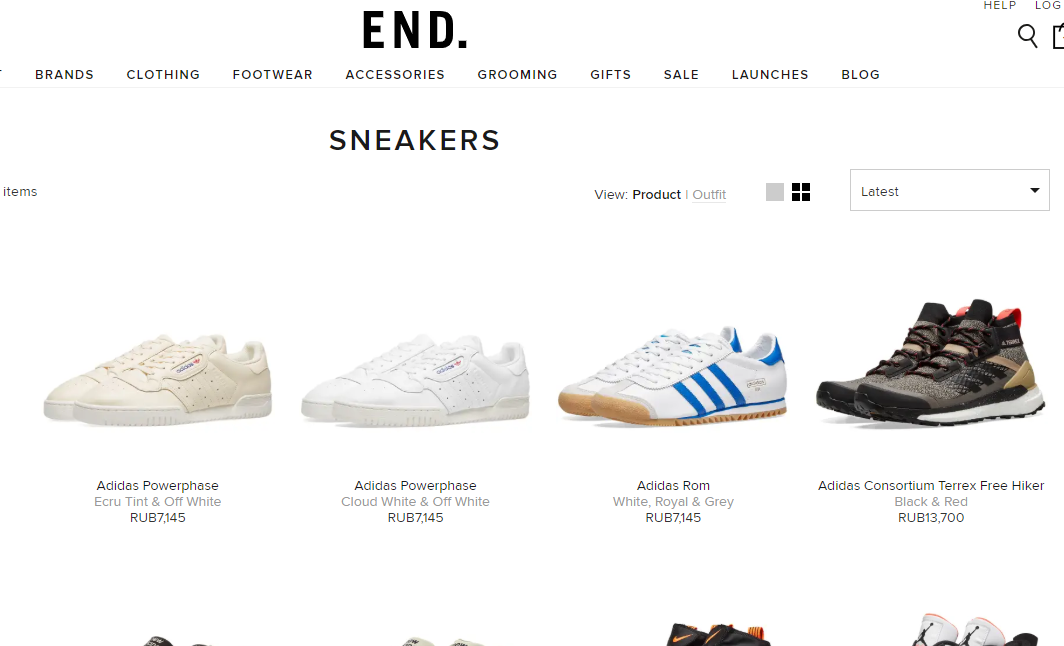This screenshot has width=1064, height=646.
Task: Toggle view to Outfit
Action: pyautogui.click(x=709, y=195)
